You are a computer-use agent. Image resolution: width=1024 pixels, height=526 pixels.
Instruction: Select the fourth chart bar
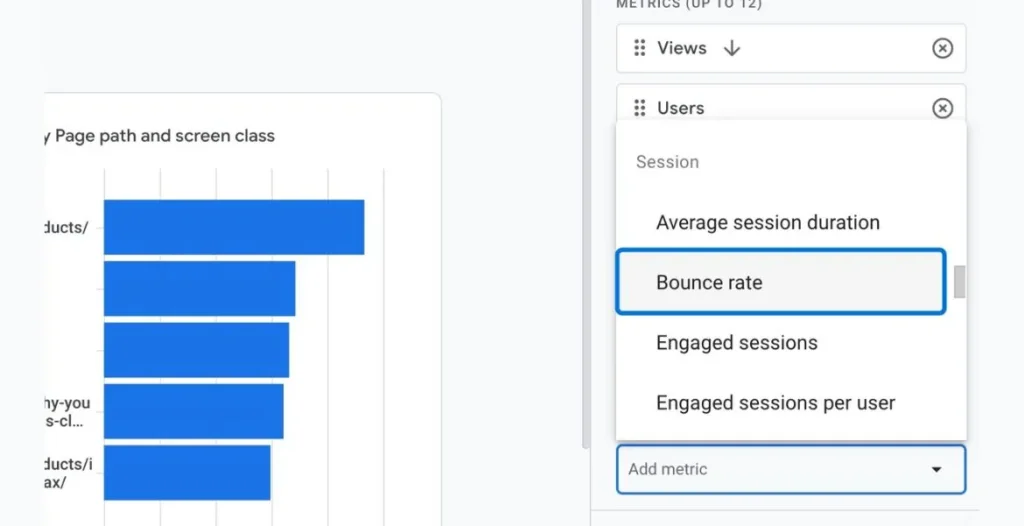click(194, 411)
